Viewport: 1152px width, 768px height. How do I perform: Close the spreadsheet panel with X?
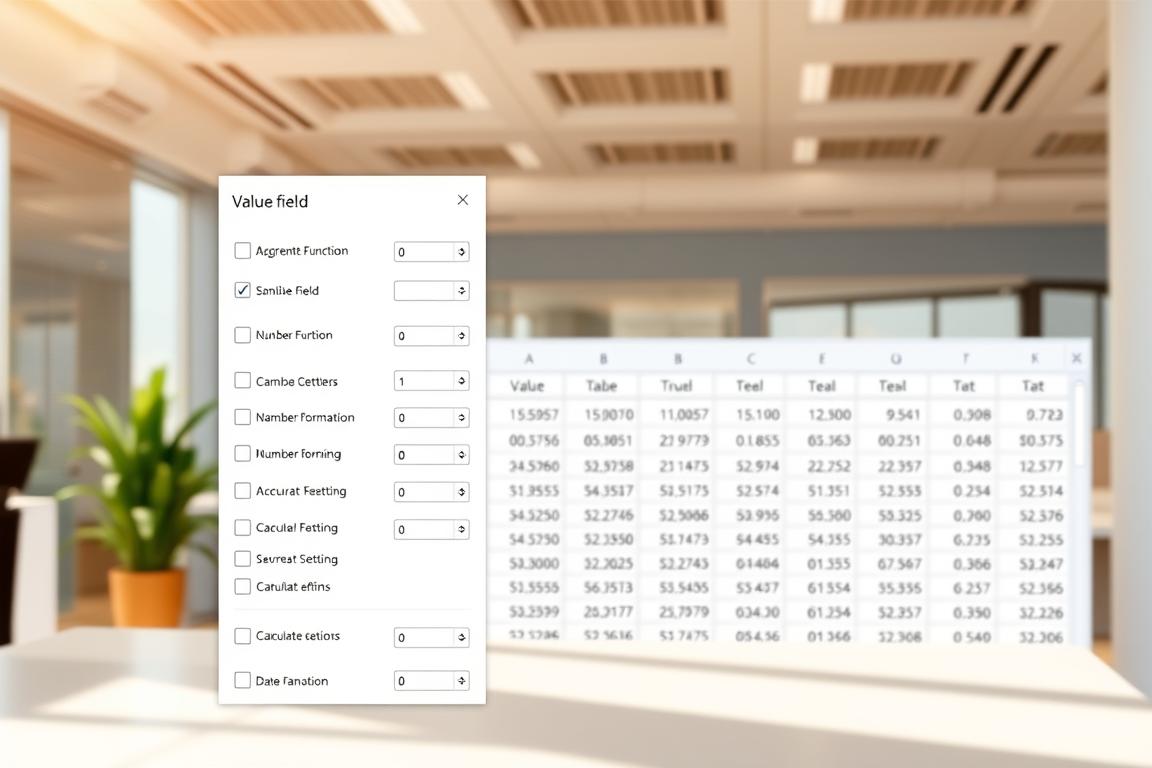(x=1076, y=358)
